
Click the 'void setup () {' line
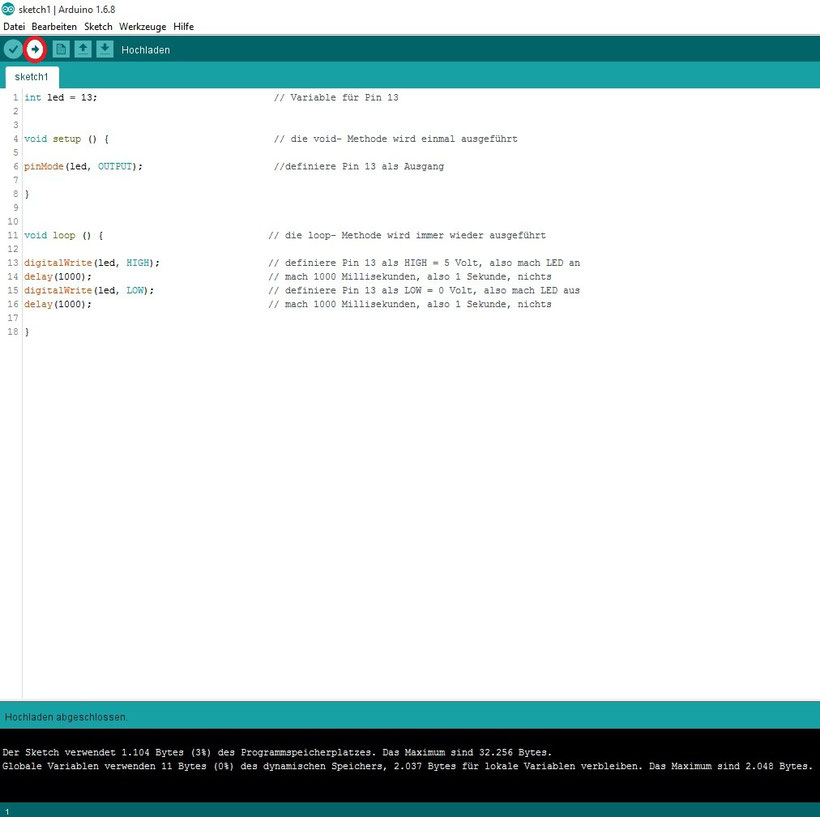(66, 139)
